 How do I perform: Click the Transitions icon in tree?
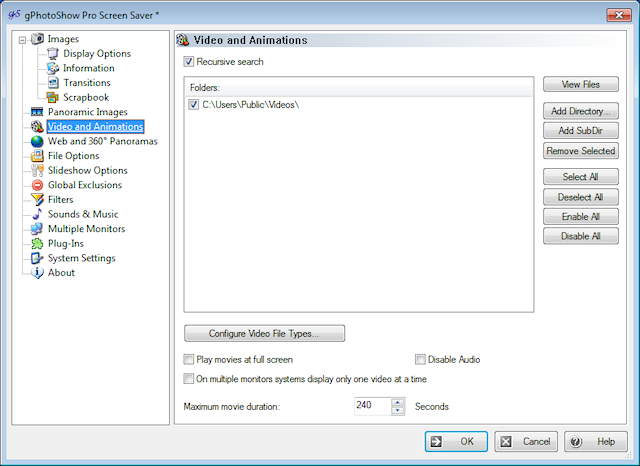pyautogui.click(x=53, y=83)
